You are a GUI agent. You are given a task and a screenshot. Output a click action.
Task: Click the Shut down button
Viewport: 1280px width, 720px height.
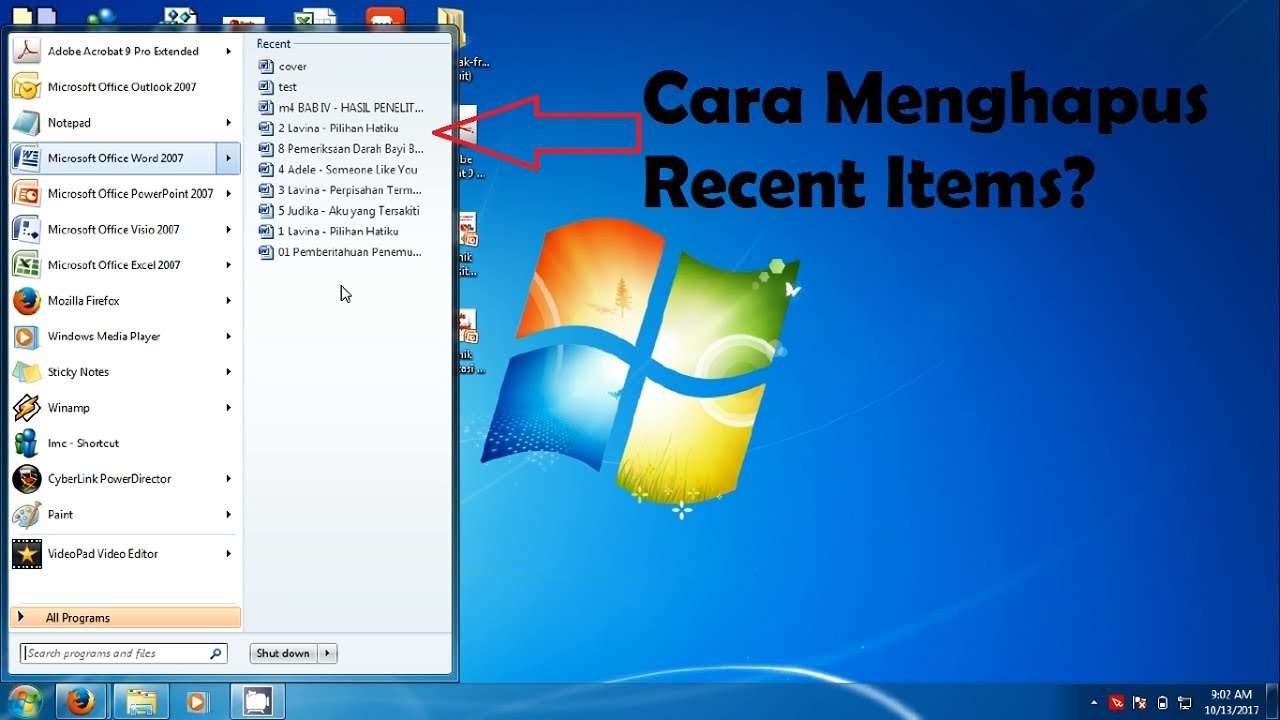[x=283, y=653]
